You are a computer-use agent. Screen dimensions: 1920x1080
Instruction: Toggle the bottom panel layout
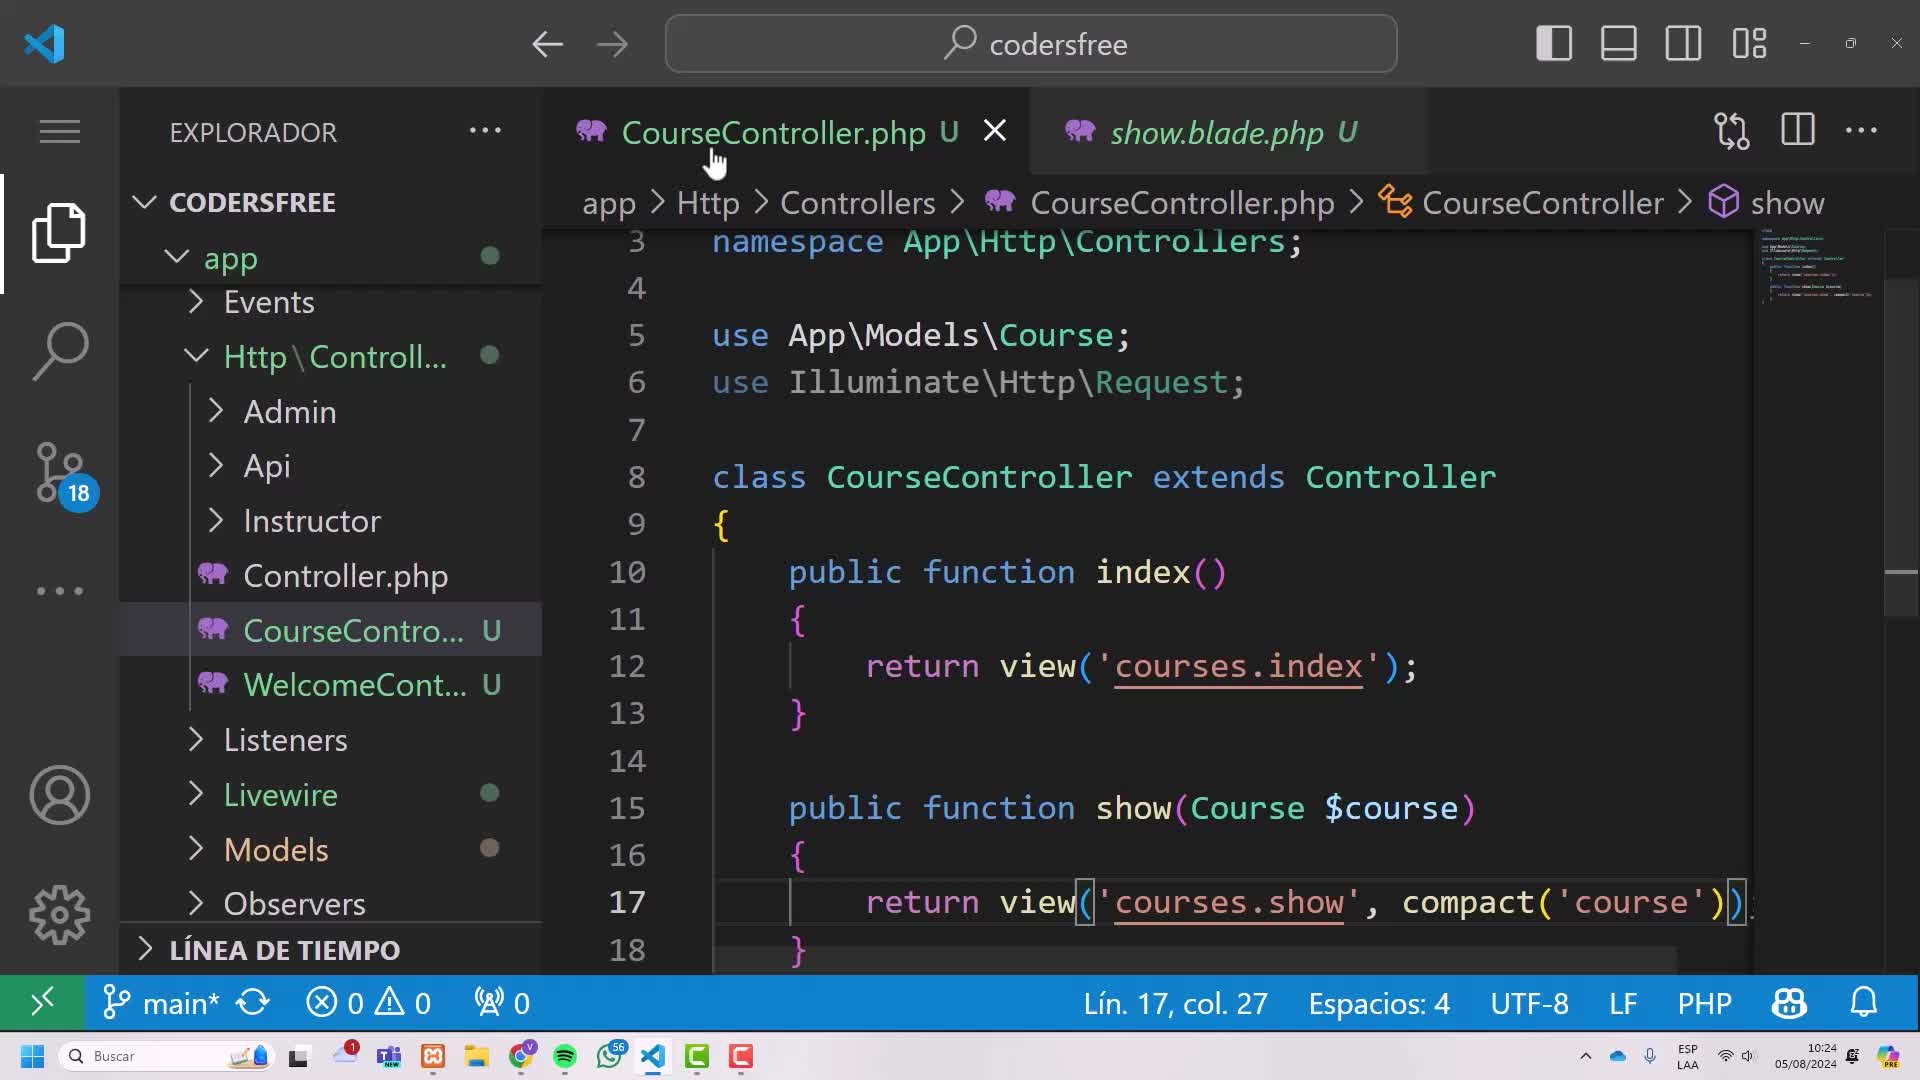coord(1618,44)
